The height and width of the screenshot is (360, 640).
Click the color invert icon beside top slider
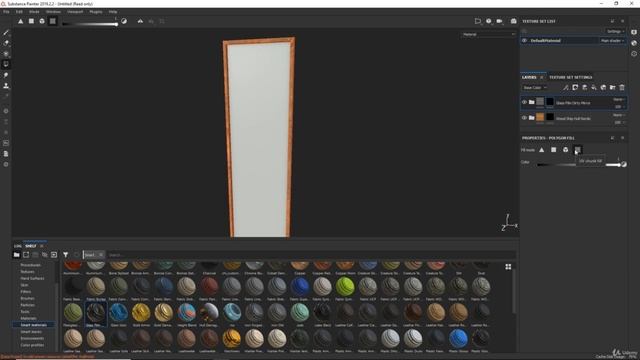124,21
